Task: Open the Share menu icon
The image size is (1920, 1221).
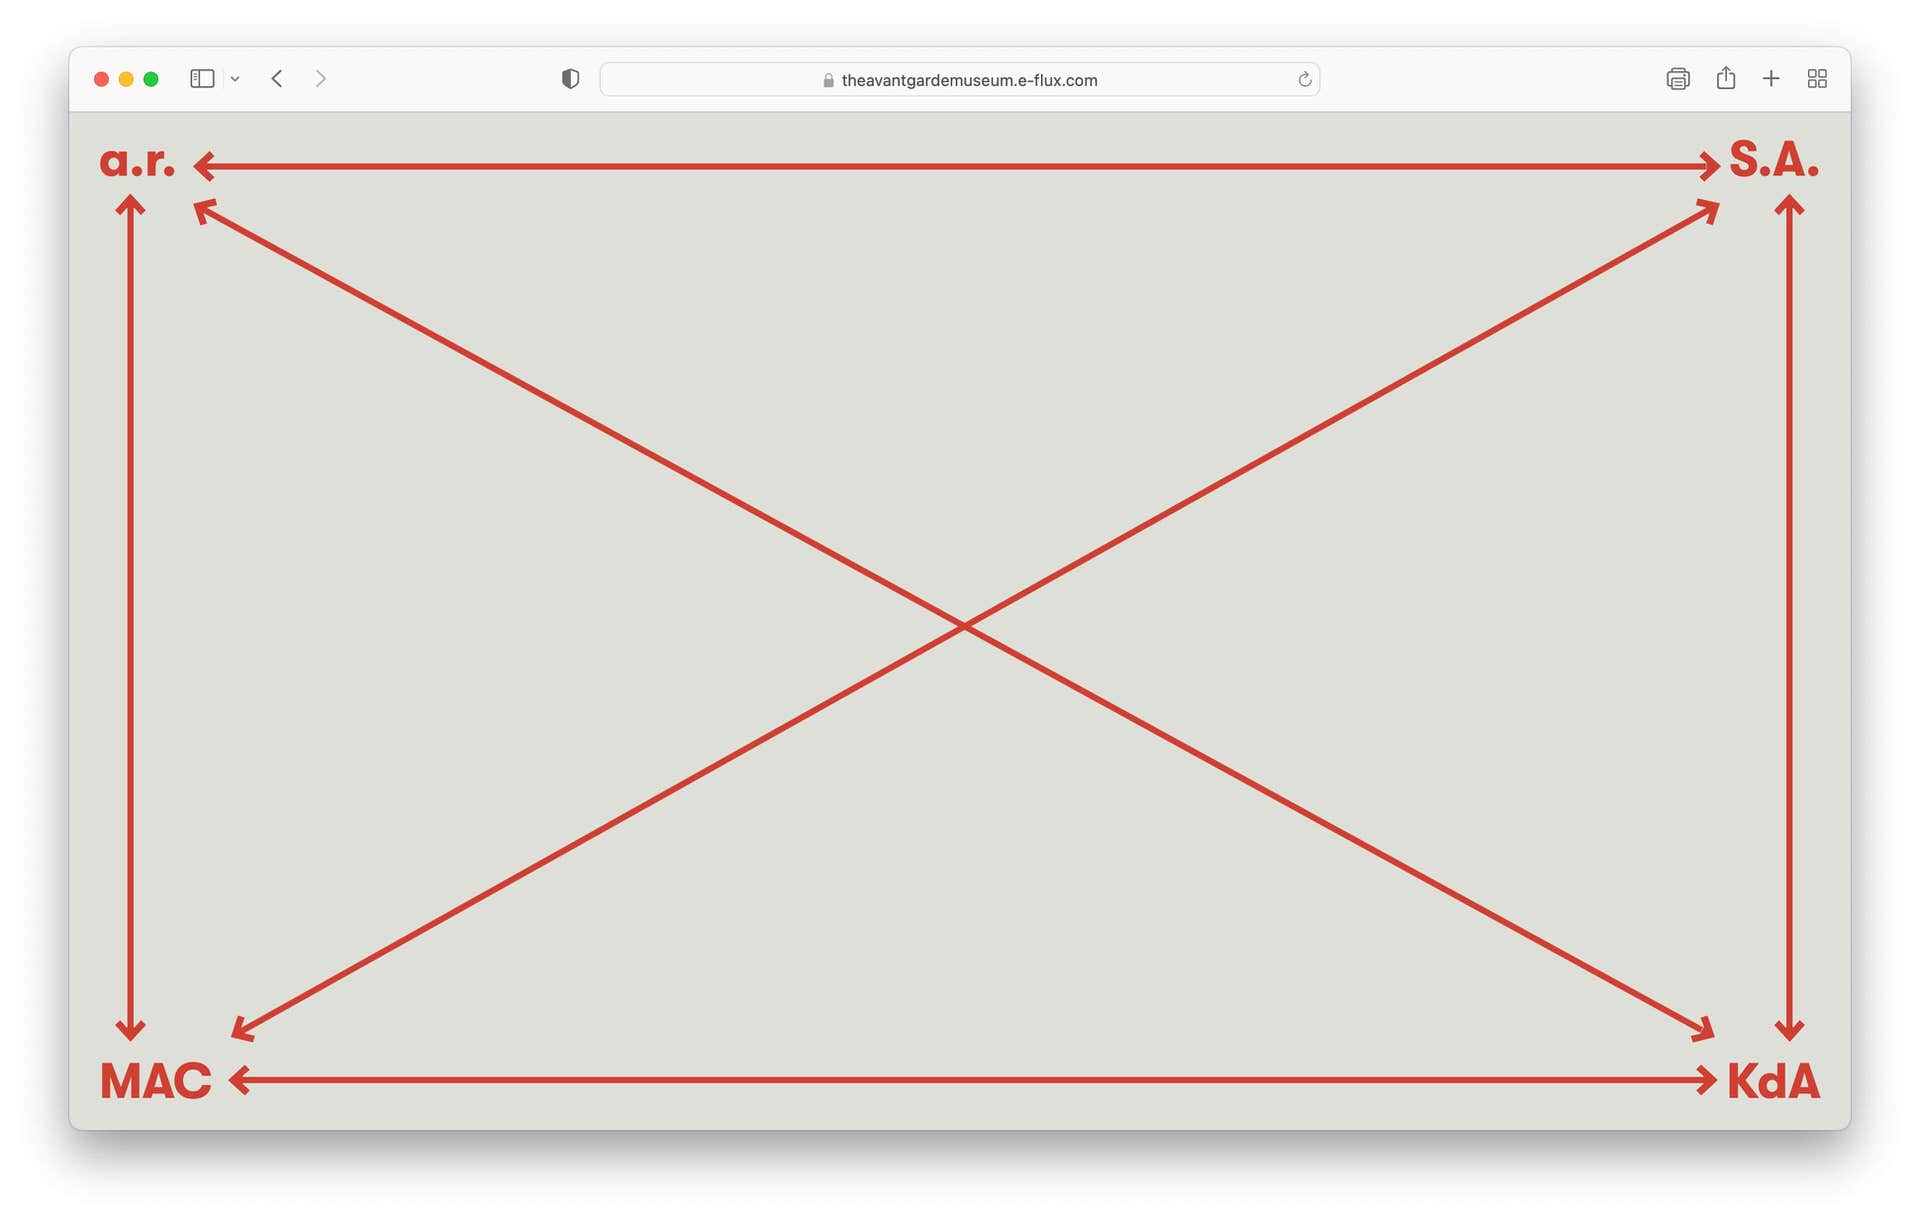Action: [x=1725, y=78]
